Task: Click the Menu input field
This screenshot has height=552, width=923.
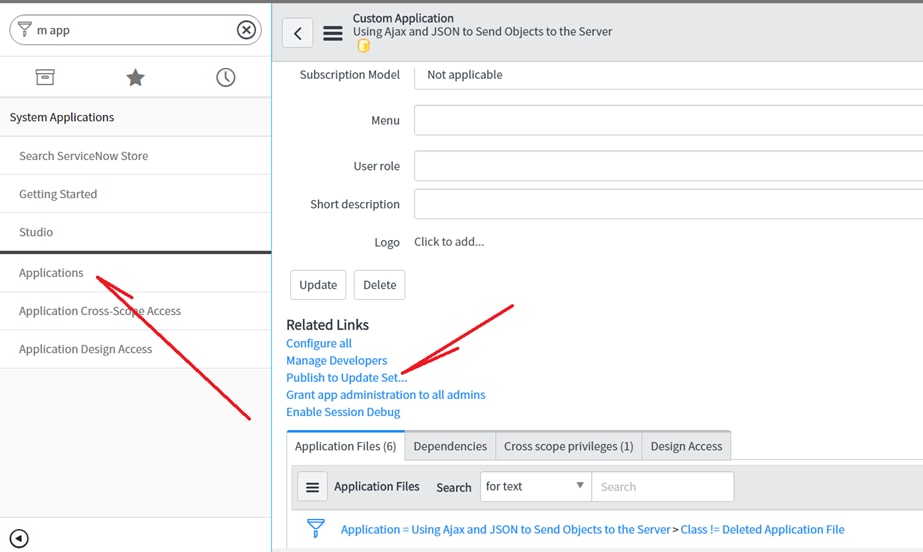Action: 668,120
